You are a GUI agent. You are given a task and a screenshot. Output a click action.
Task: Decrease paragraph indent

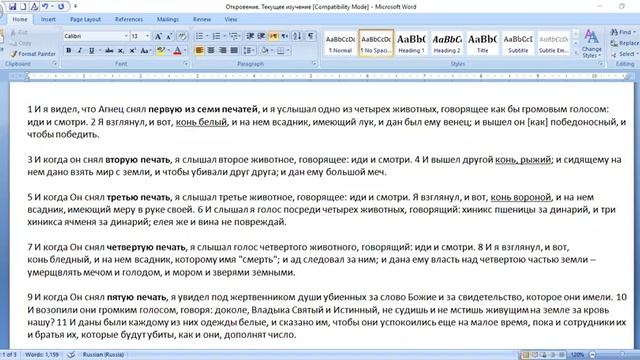coord(250,36)
